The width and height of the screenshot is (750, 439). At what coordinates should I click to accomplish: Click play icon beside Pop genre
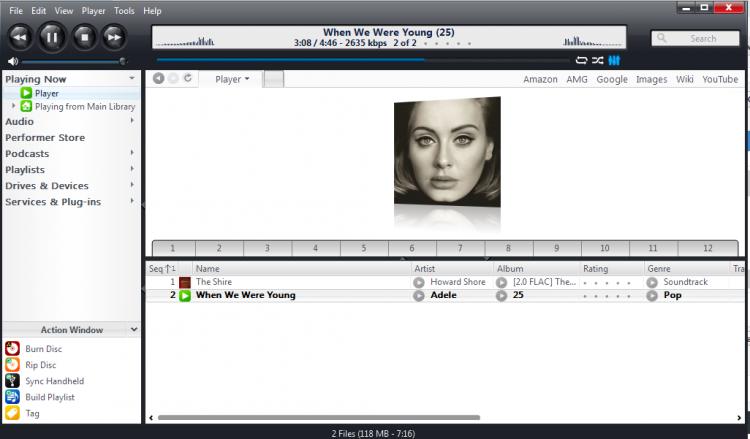click(652, 296)
